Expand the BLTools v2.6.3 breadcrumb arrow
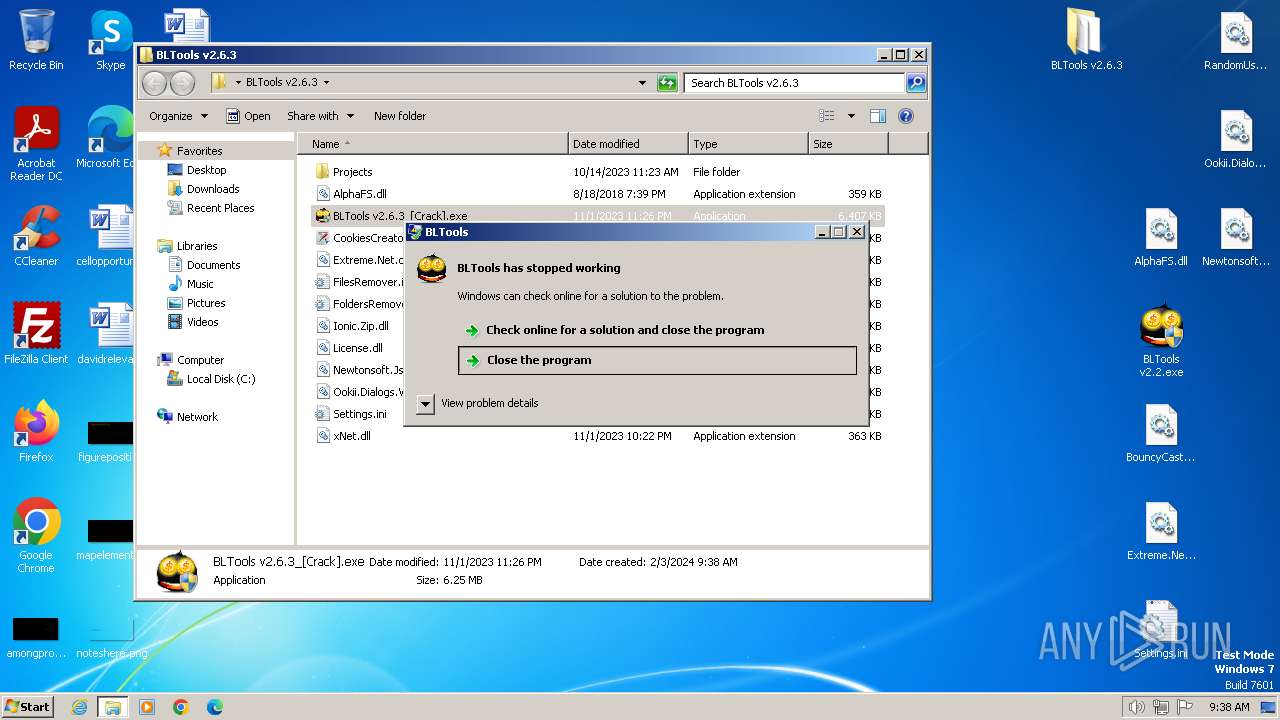Viewport: 1280px width, 720px height. (x=326, y=83)
